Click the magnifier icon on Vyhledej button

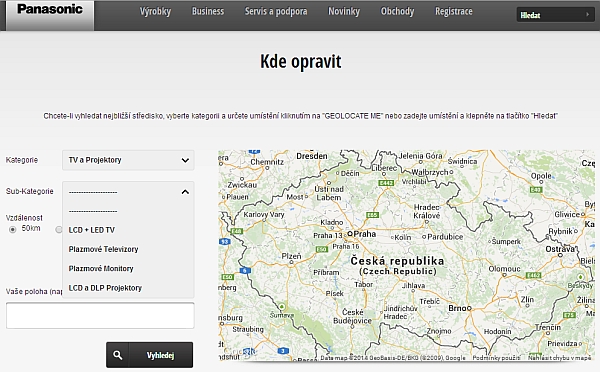[x=118, y=355]
